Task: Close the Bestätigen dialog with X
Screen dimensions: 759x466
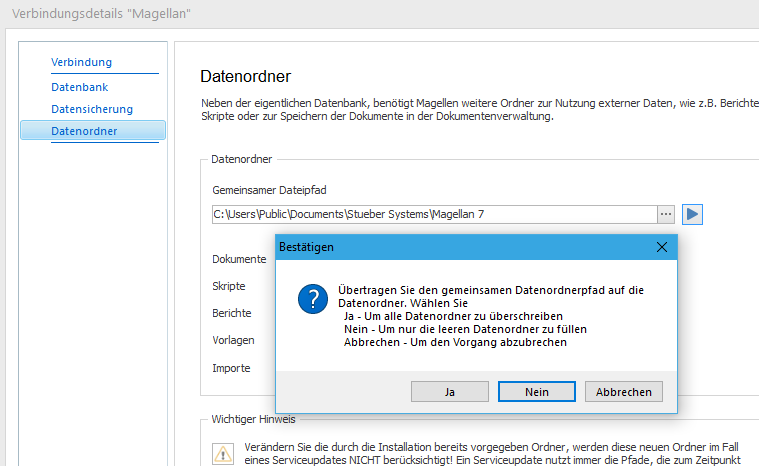Action: point(662,247)
